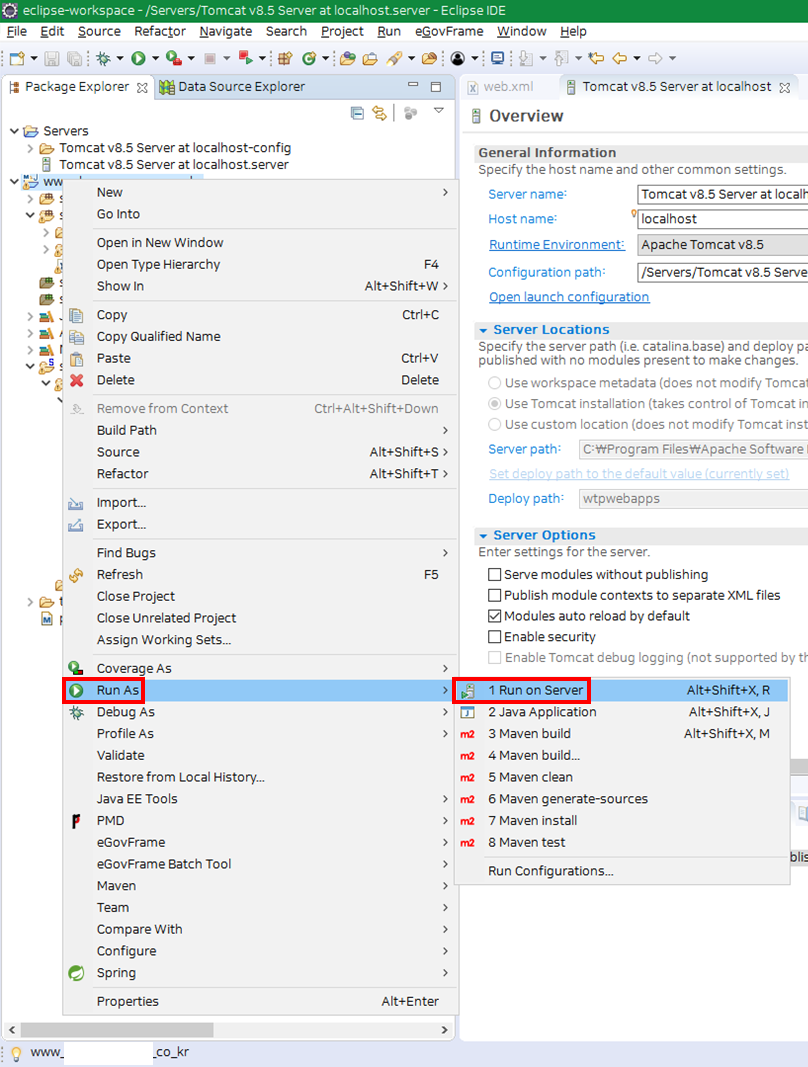Open the Navigate menu
Image resolution: width=808 pixels, height=1067 pixels.
pyautogui.click(x=225, y=31)
